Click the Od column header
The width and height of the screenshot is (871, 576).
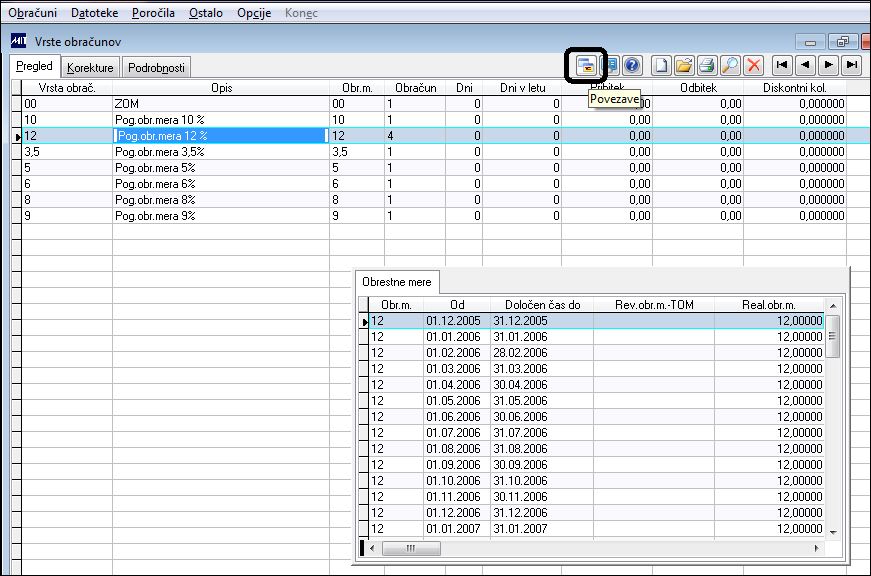(457, 305)
